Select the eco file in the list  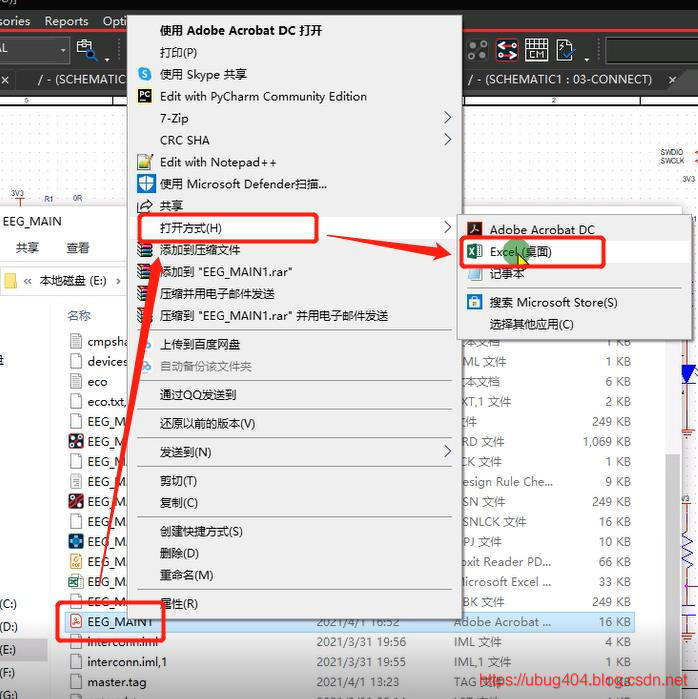[97, 382]
